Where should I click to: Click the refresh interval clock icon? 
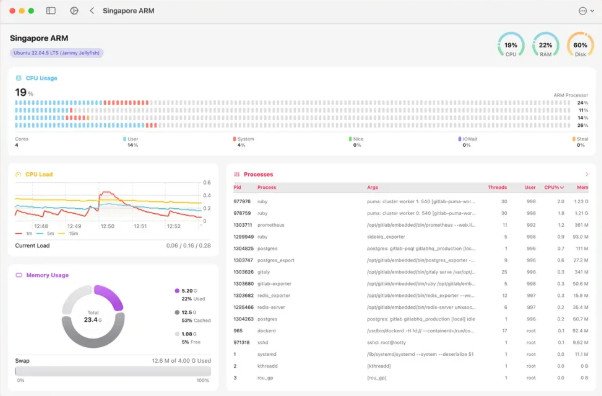(x=74, y=11)
